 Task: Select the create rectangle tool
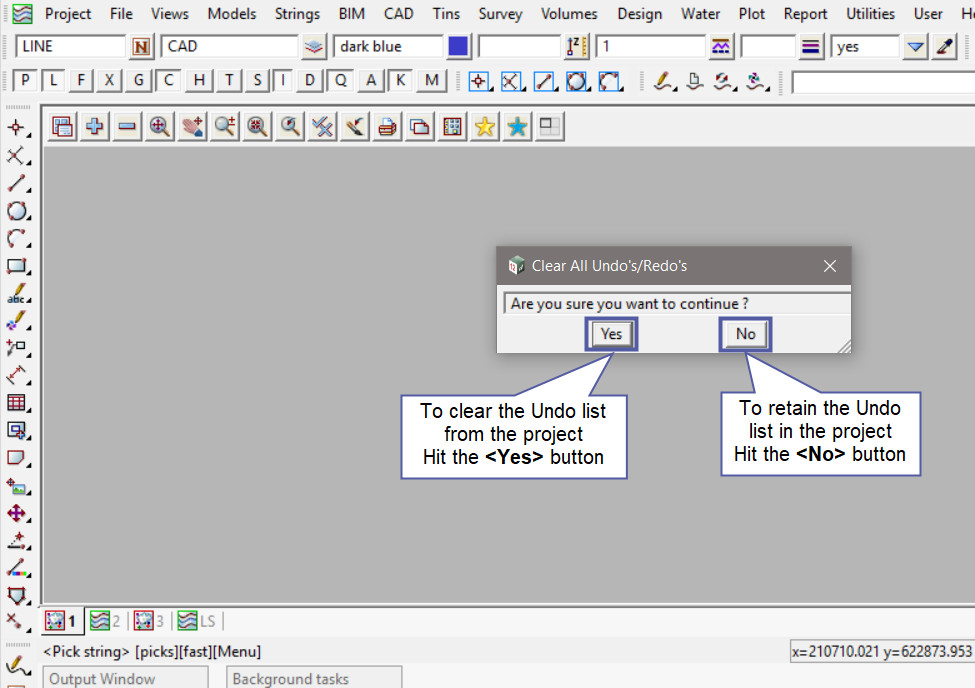(16, 266)
